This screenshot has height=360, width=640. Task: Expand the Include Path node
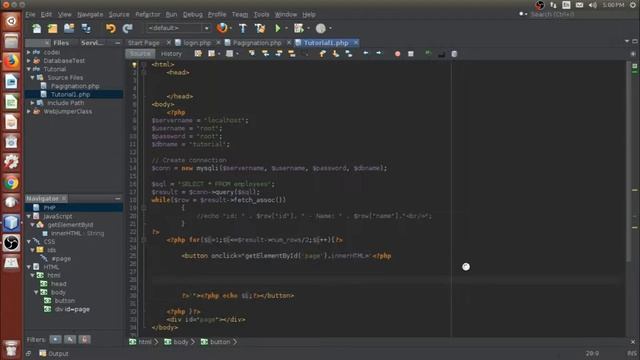pyautogui.click(x=33, y=103)
